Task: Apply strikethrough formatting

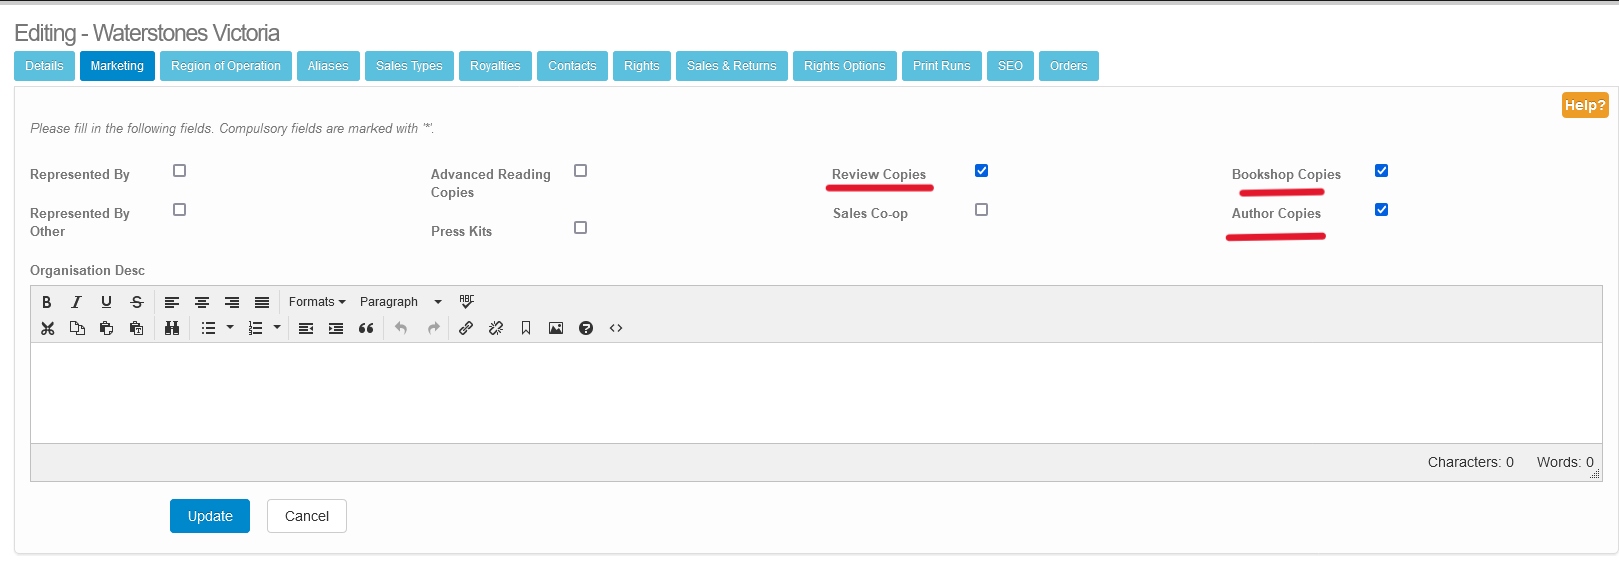Action: coord(137,302)
